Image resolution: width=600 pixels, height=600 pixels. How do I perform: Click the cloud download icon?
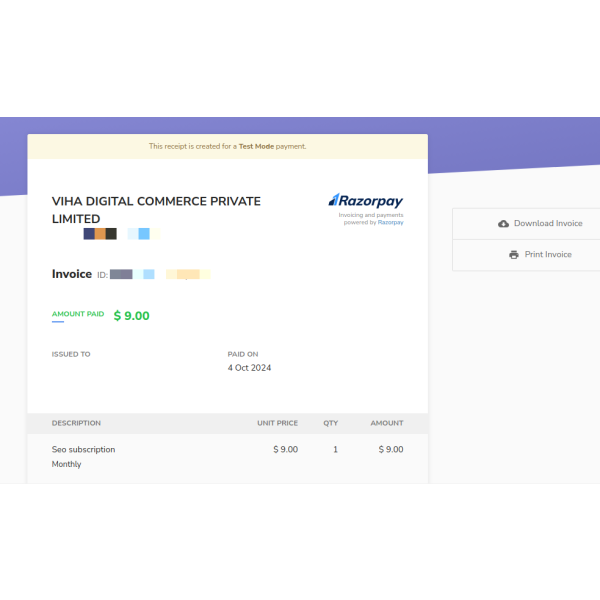(503, 224)
